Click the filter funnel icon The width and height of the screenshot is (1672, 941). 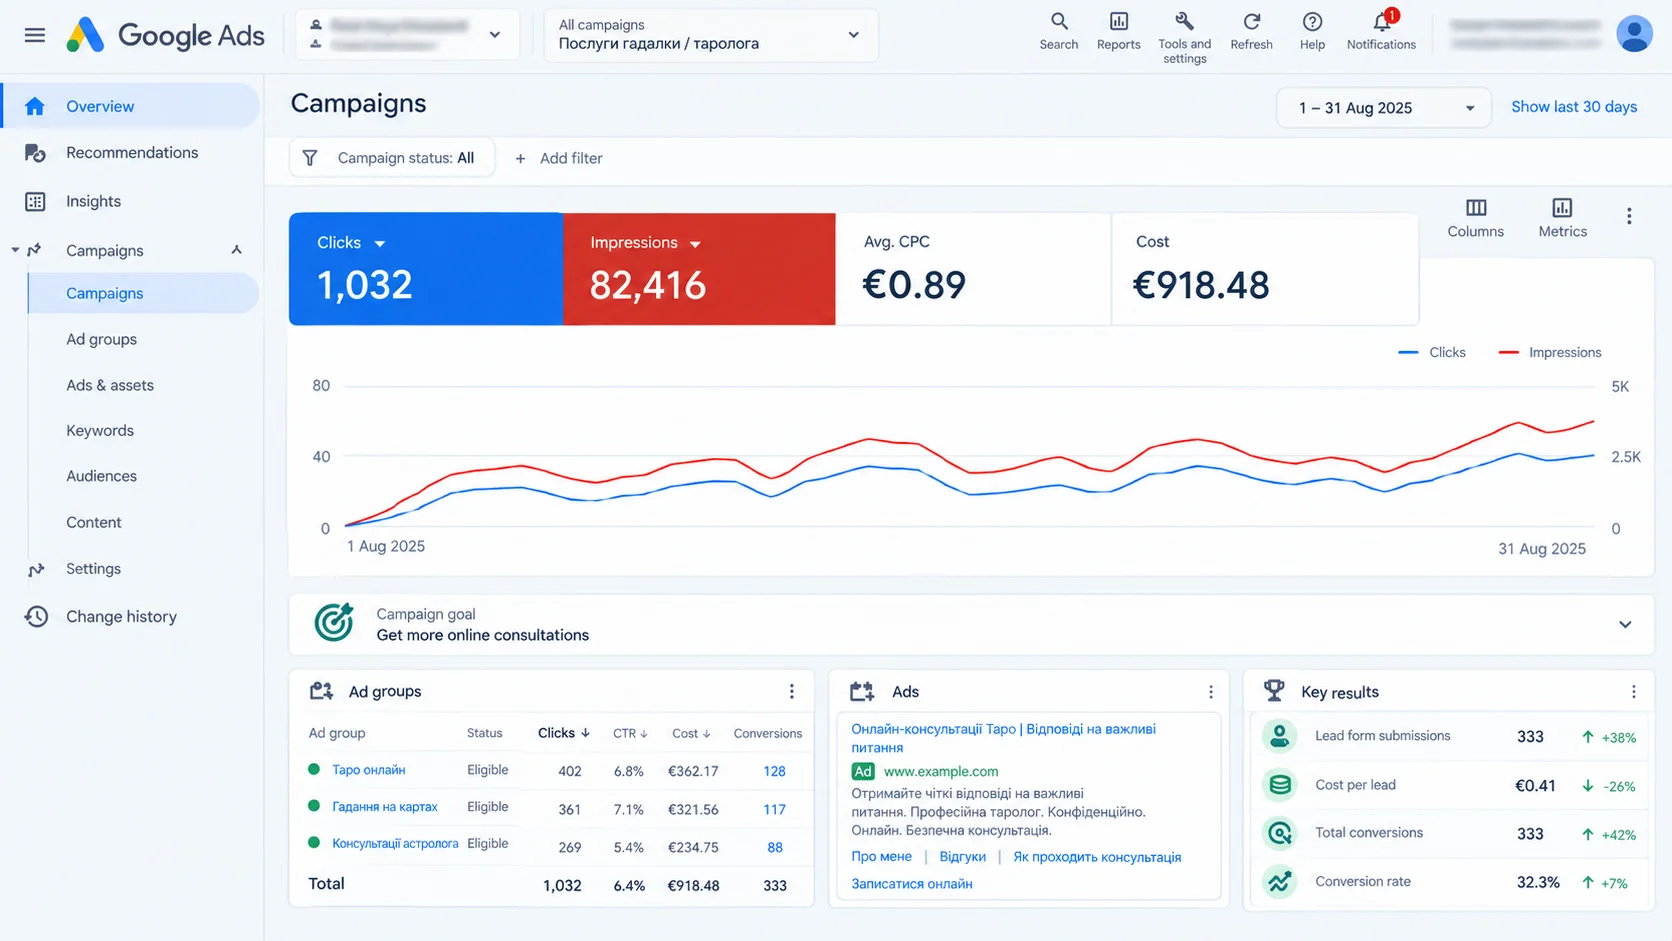pos(310,158)
